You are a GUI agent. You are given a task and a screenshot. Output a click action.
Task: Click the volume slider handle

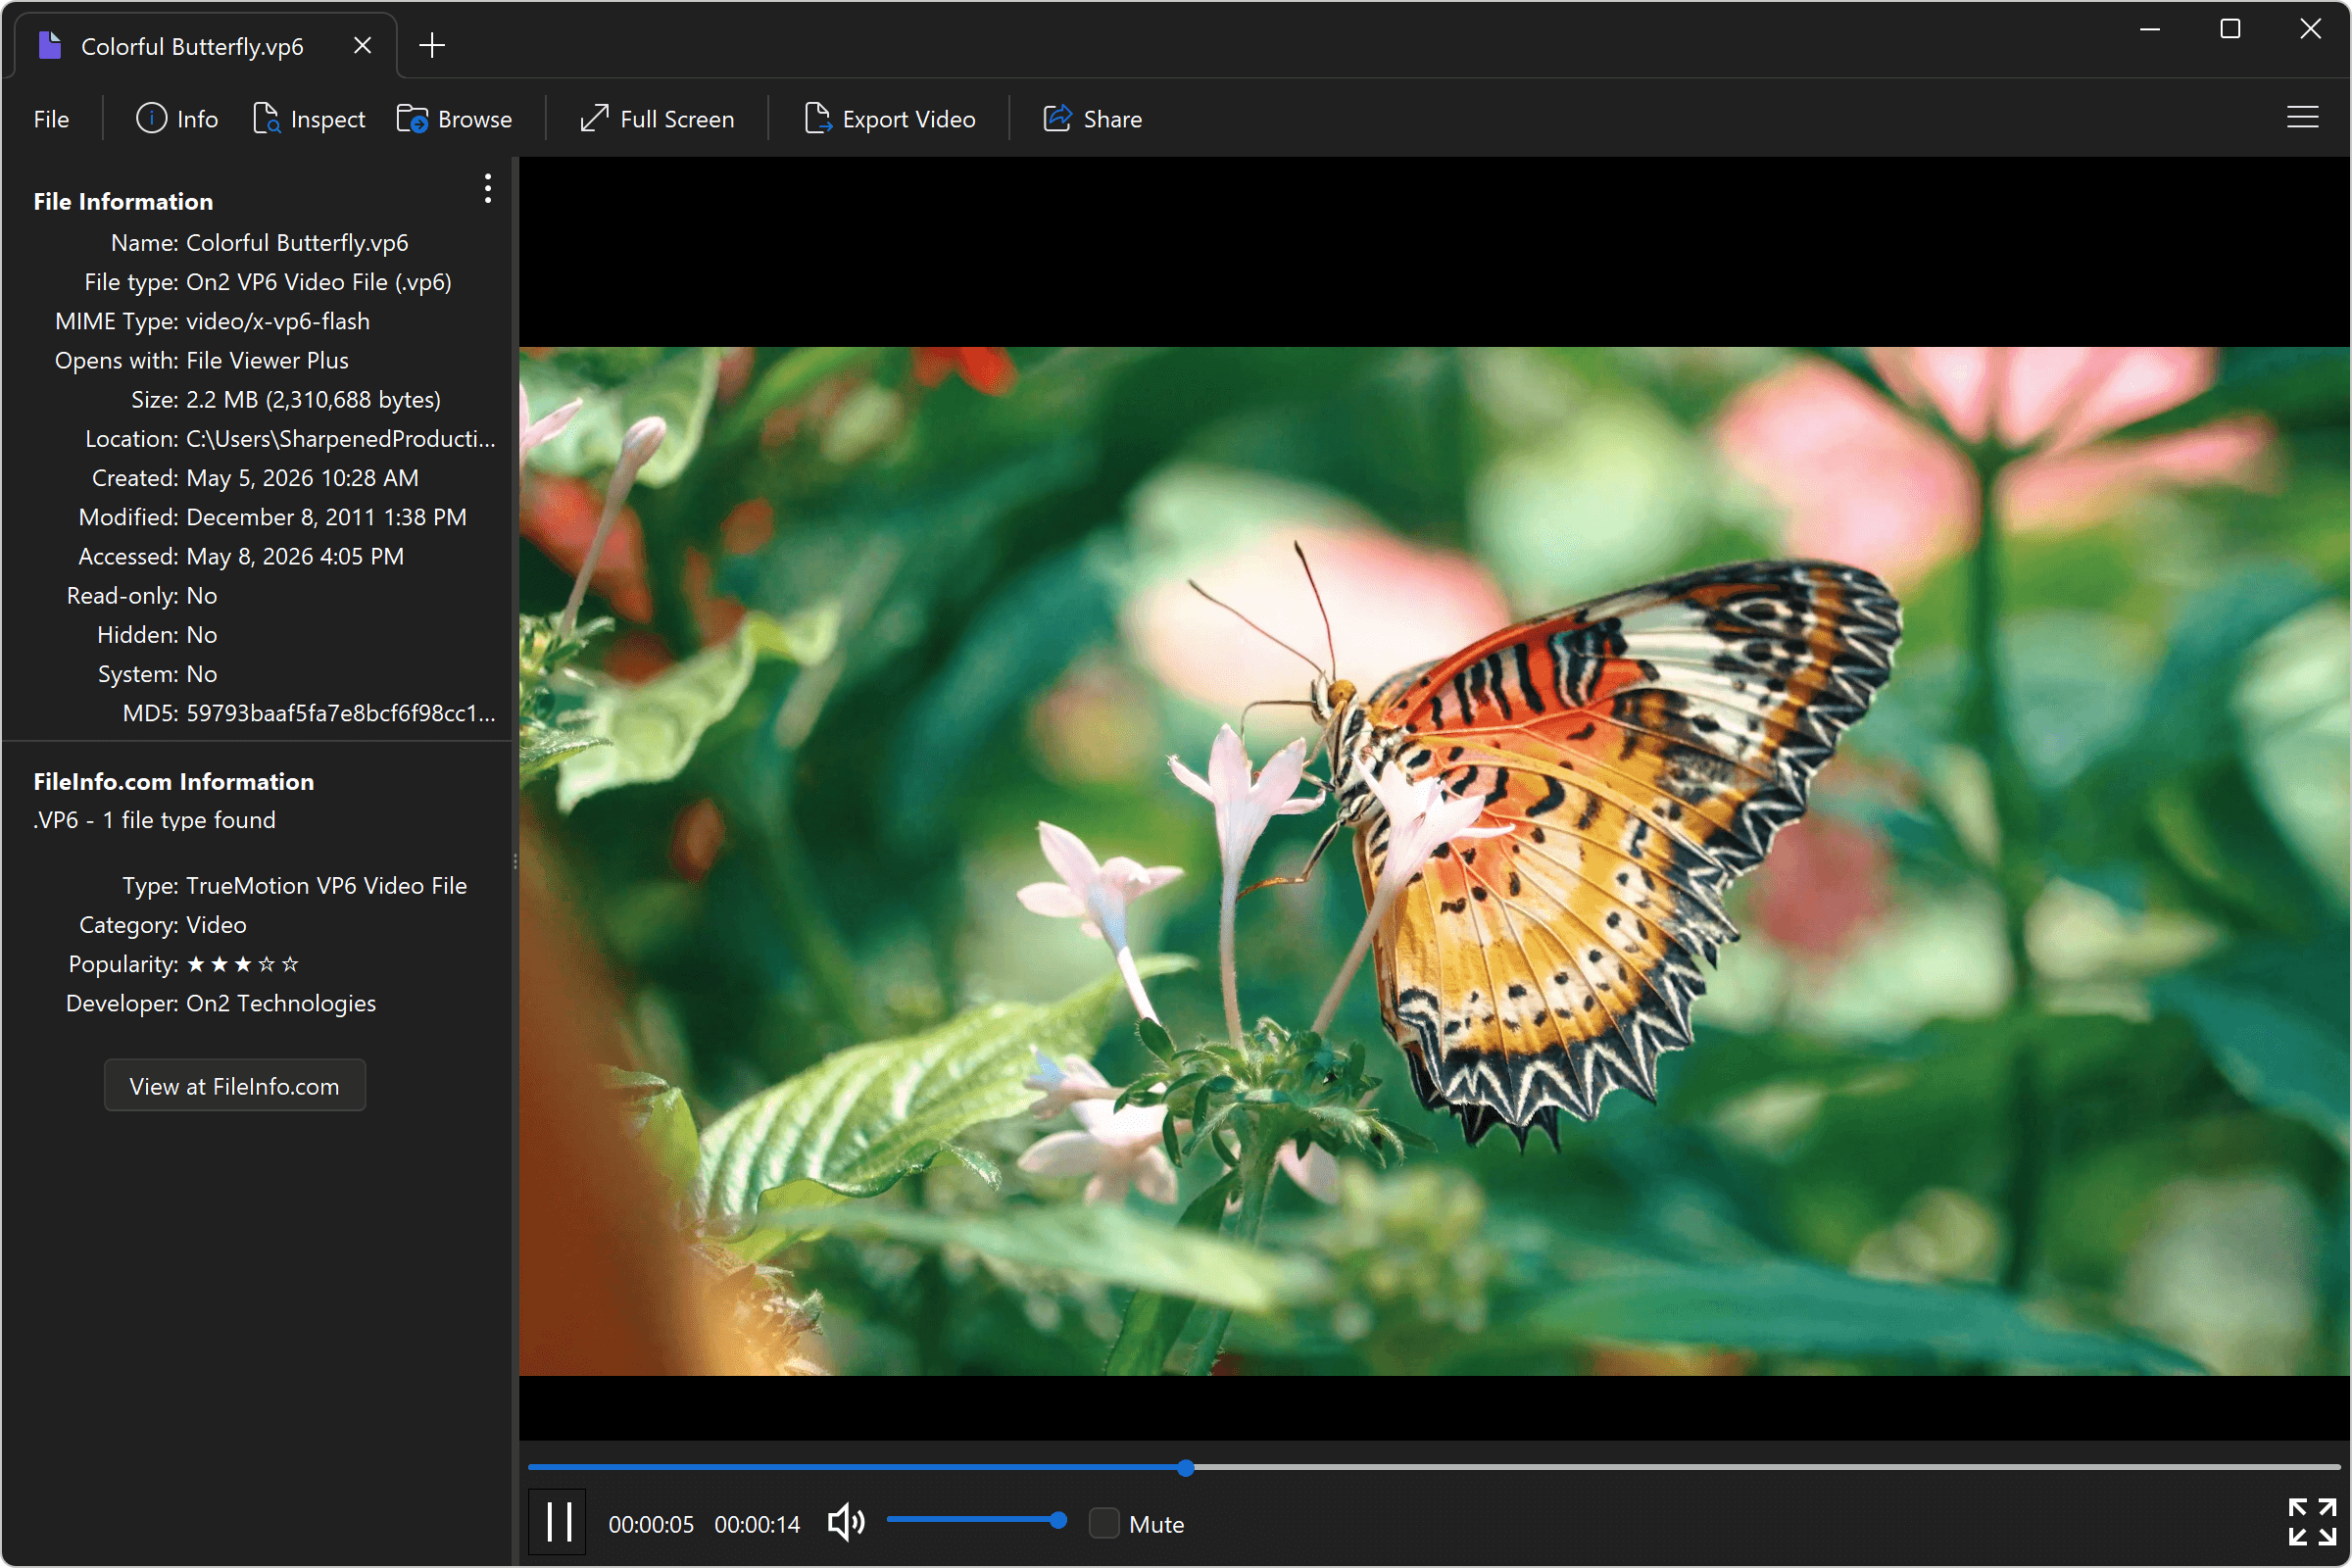tap(1058, 1520)
